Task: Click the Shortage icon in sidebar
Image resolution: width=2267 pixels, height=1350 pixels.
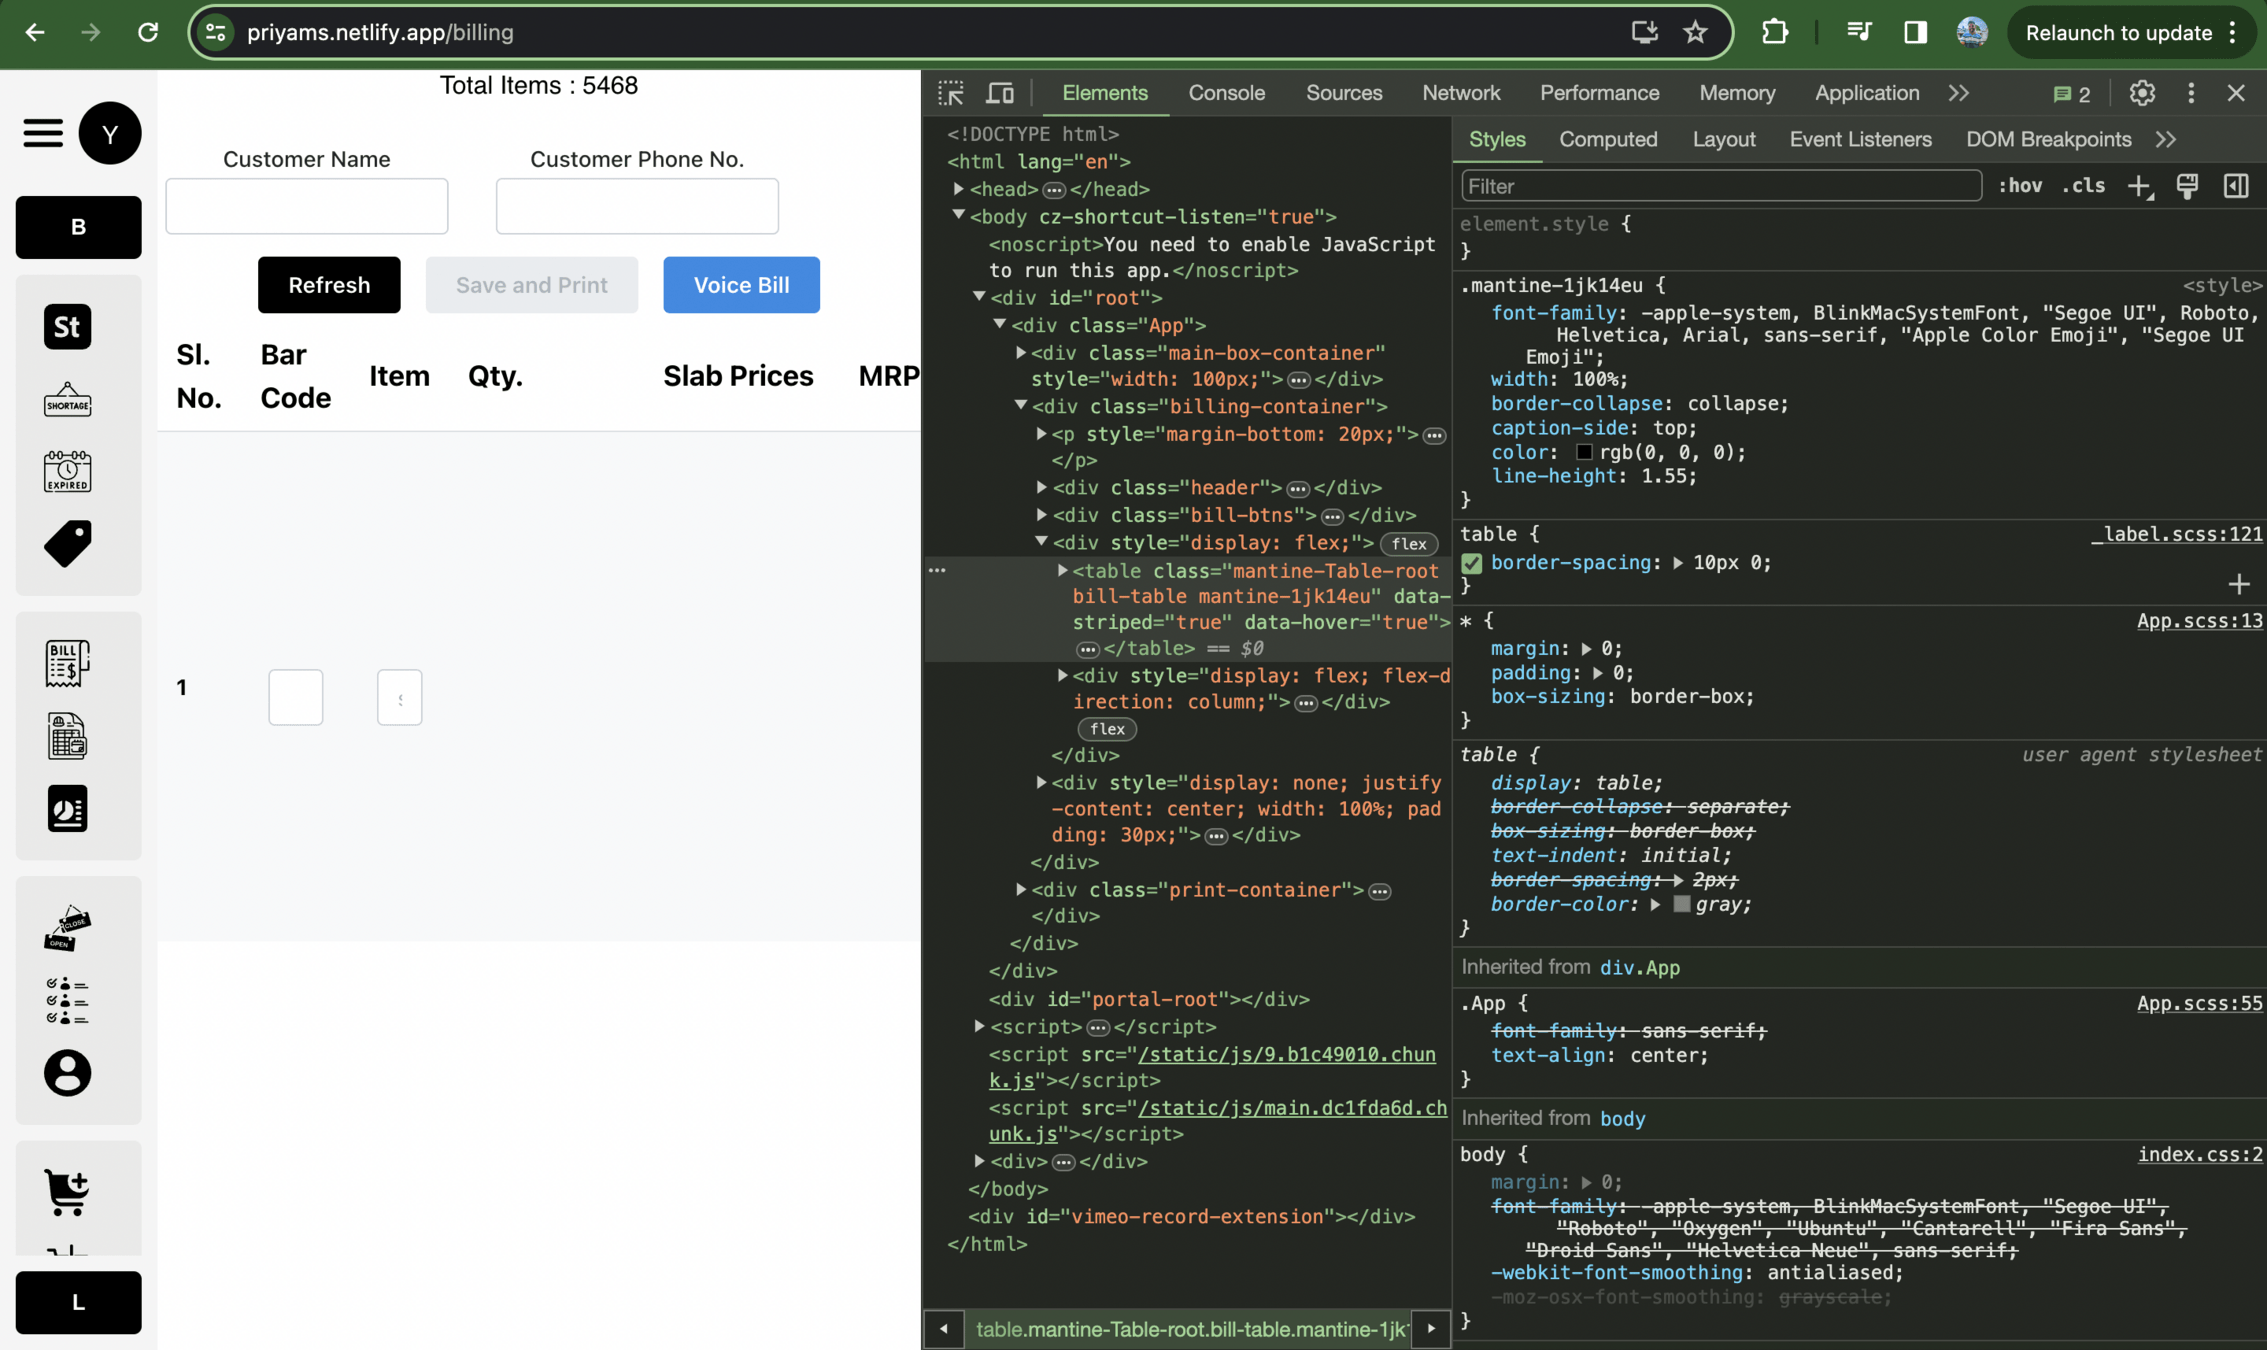Action: tap(67, 400)
